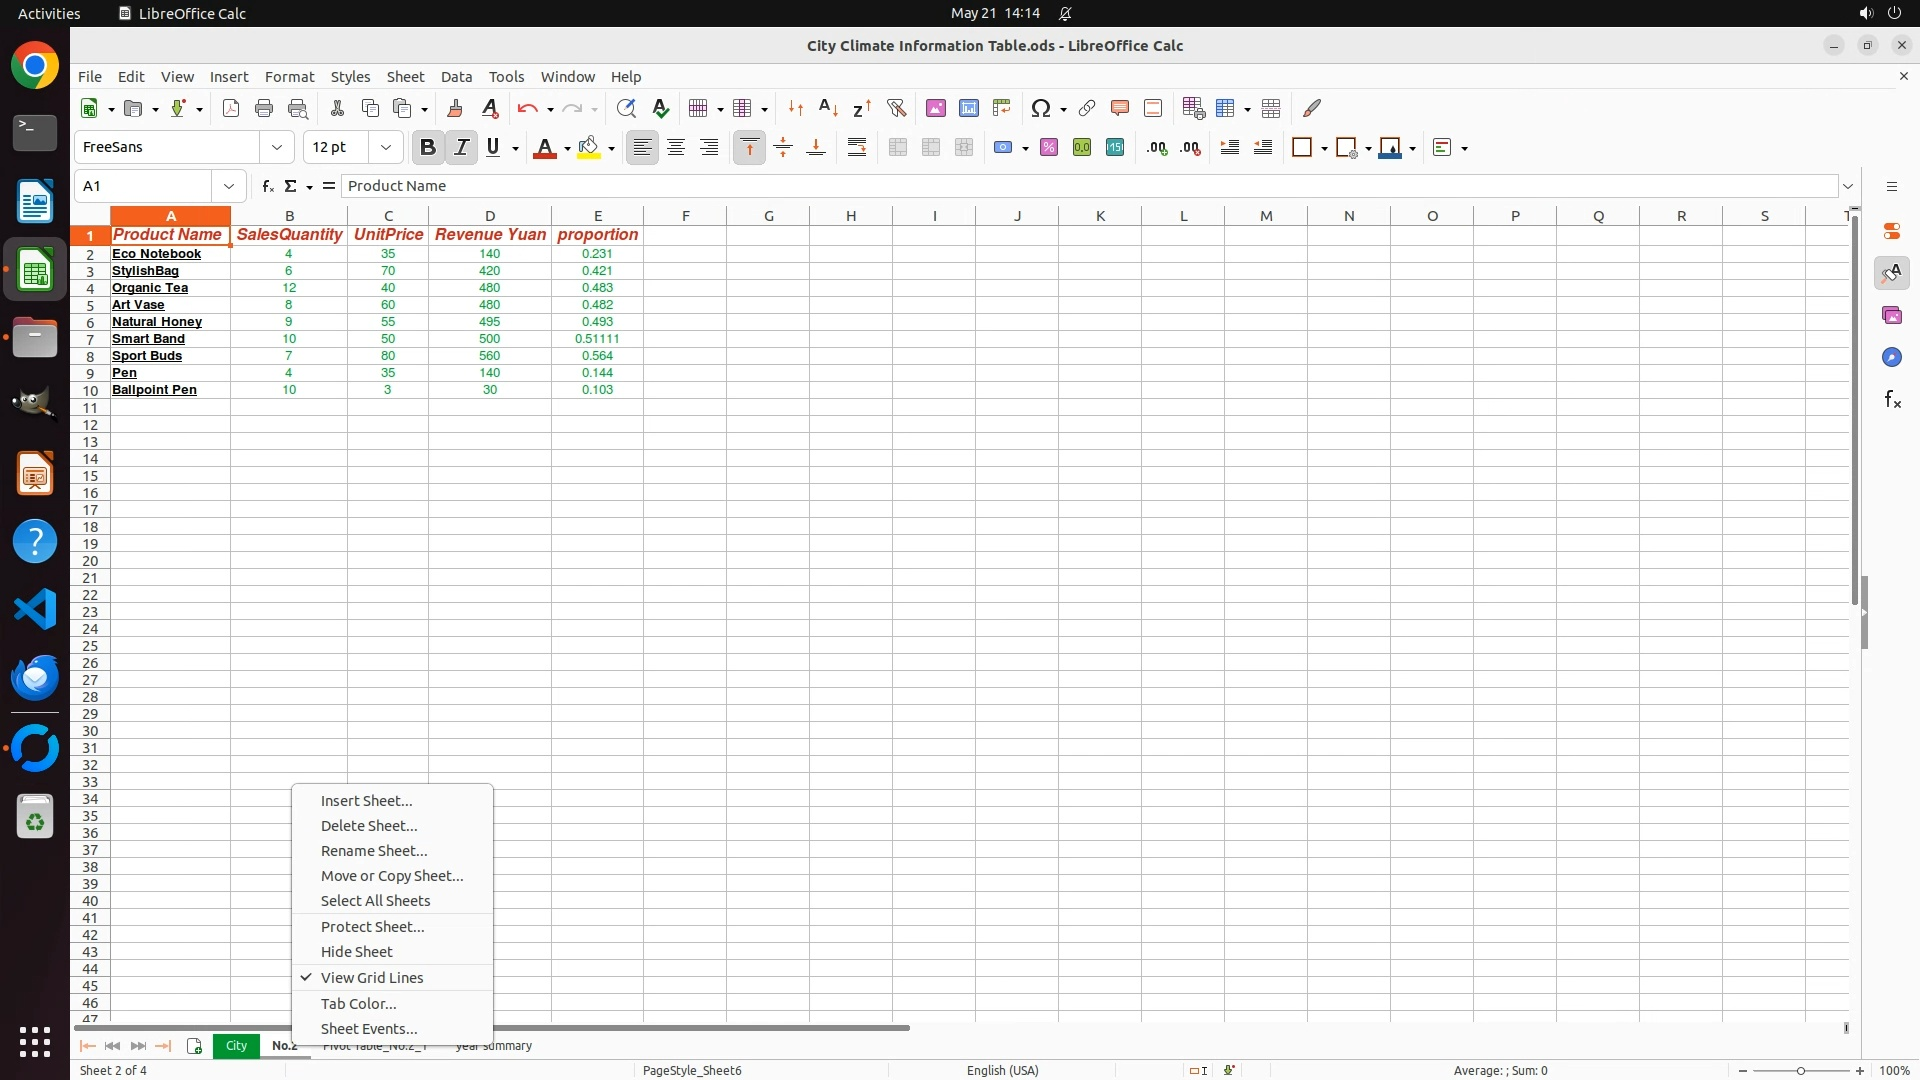
Task: Click the Merge and Center Cells icon
Action: [x=897, y=148]
